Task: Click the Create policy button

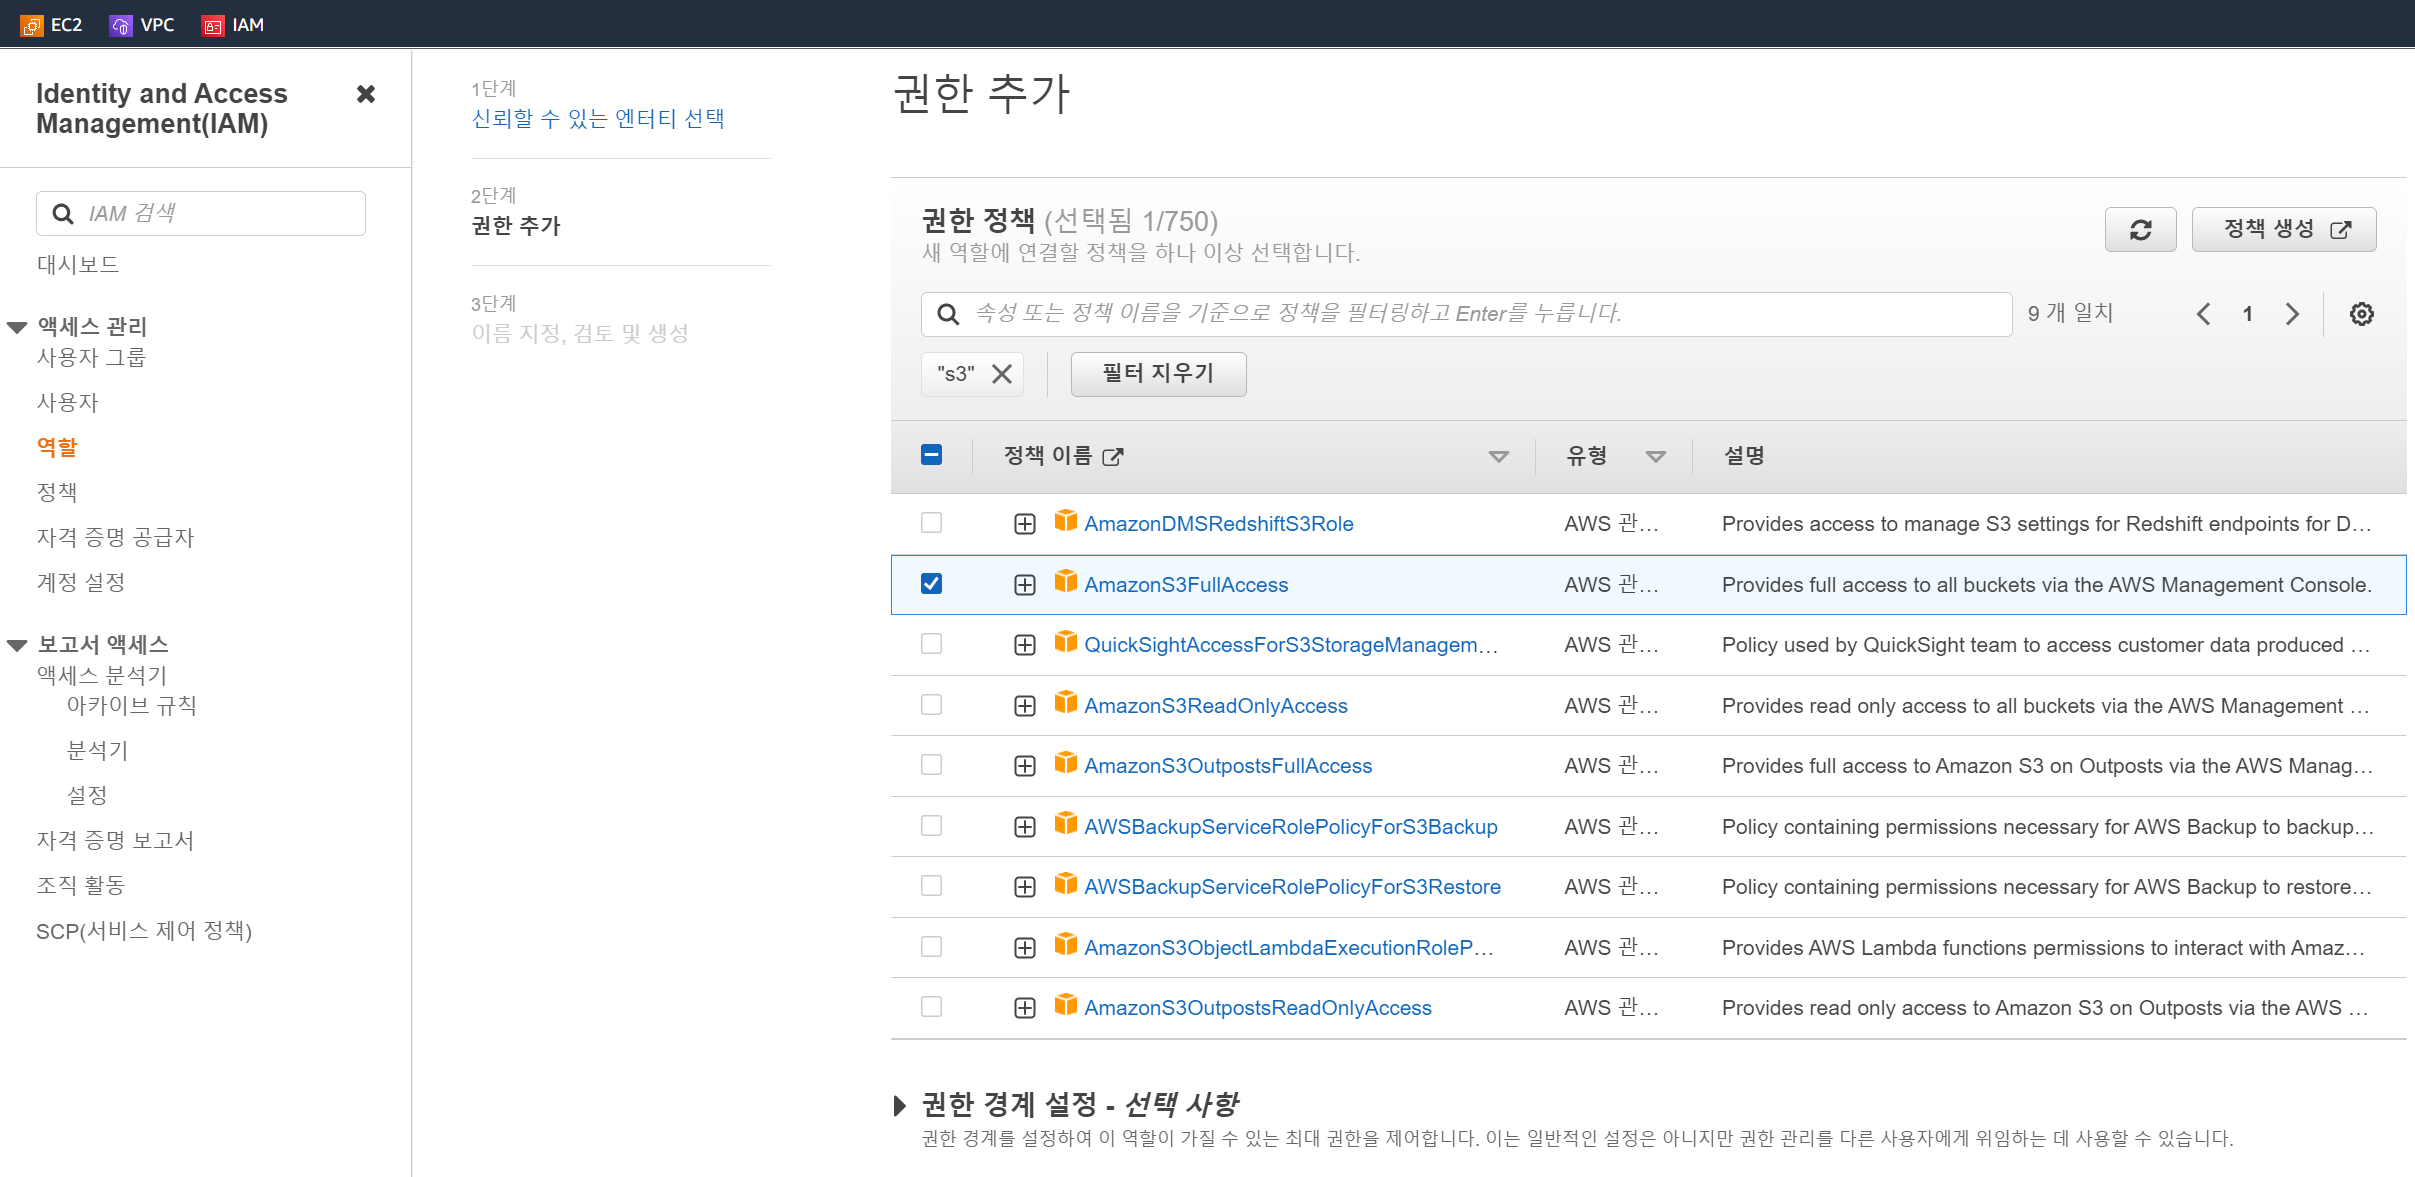Action: tap(2283, 230)
